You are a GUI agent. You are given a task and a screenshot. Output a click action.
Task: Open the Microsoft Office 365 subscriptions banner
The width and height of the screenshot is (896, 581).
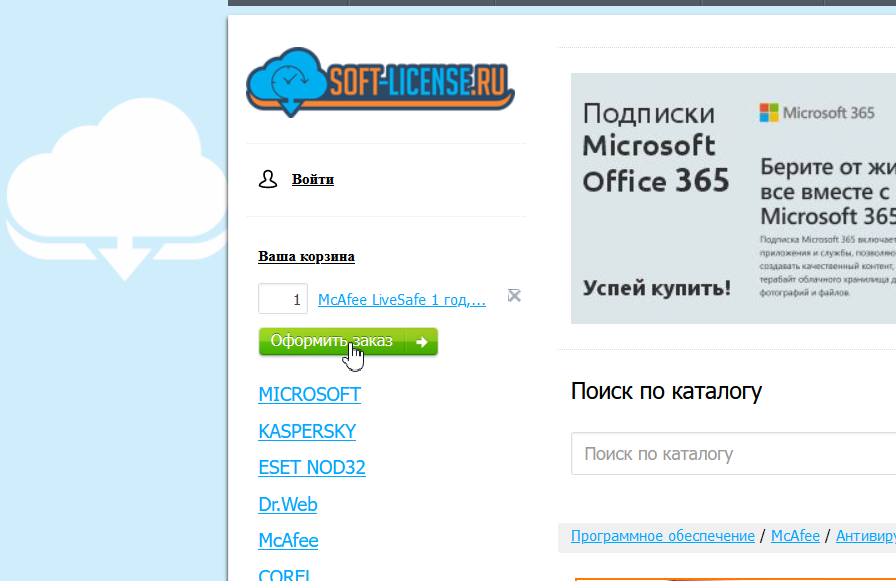click(x=734, y=198)
